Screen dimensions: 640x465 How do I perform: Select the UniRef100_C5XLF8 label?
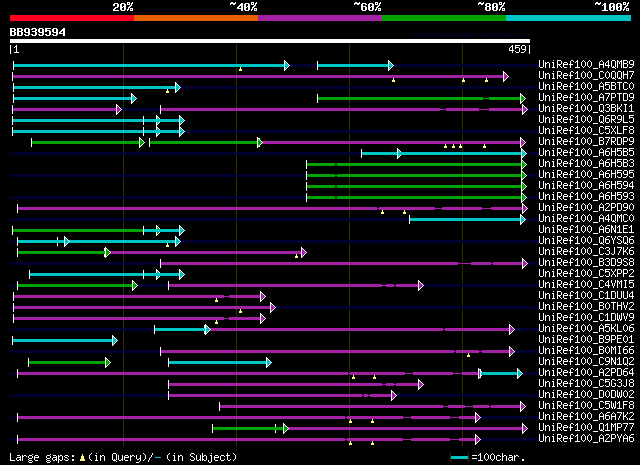coord(586,130)
